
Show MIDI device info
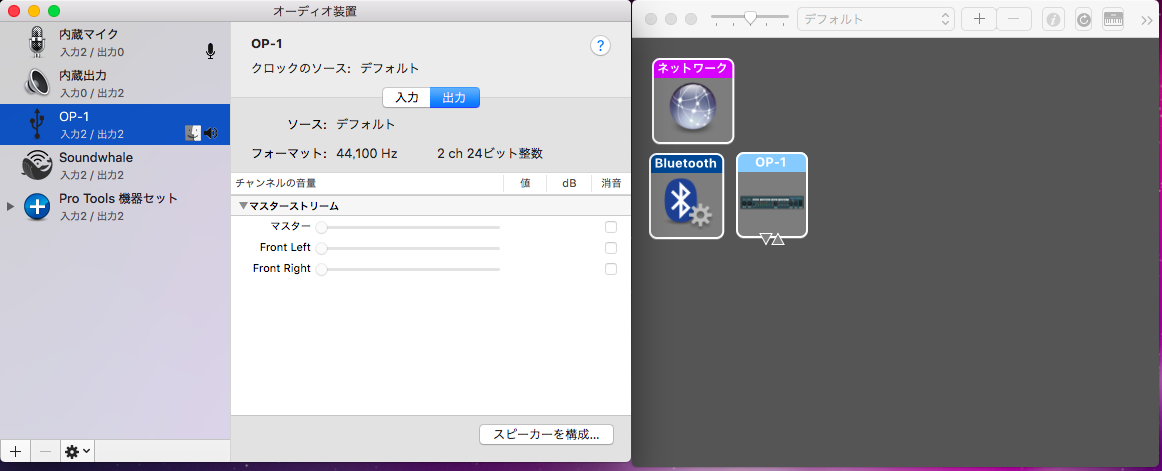pos(1052,19)
